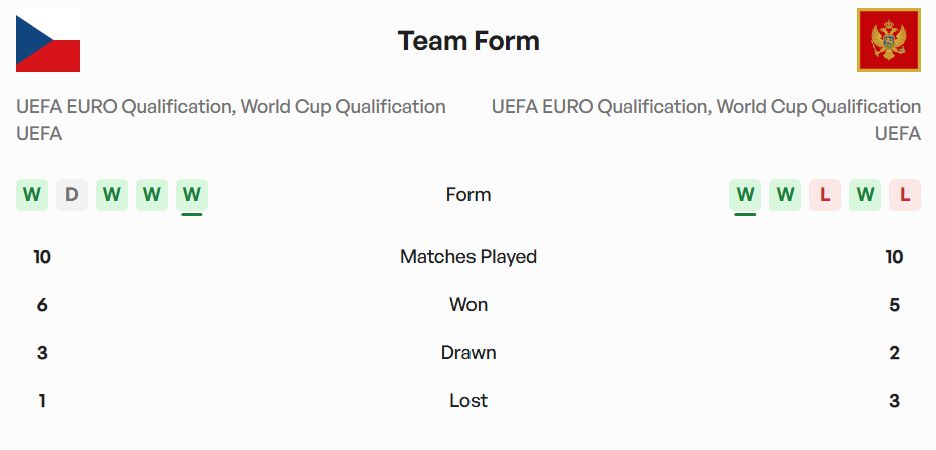The width and height of the screenshot is (936, 450).
Task: Select Montenegro's first L form badge
Action: (825, 194)
